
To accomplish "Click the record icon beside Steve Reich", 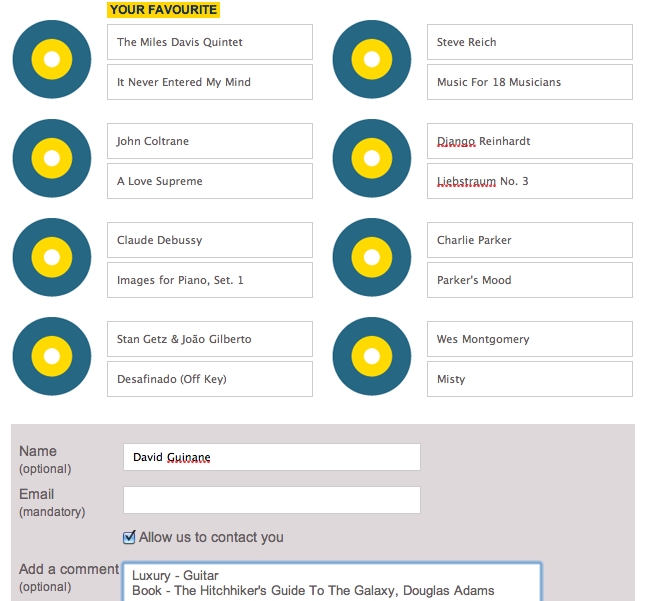I will tap(372, 59).
